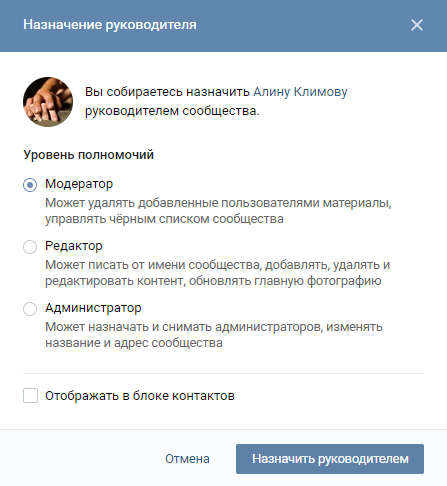
Task: Click the руководителем сообщества text line
Action: coord(172,111)
